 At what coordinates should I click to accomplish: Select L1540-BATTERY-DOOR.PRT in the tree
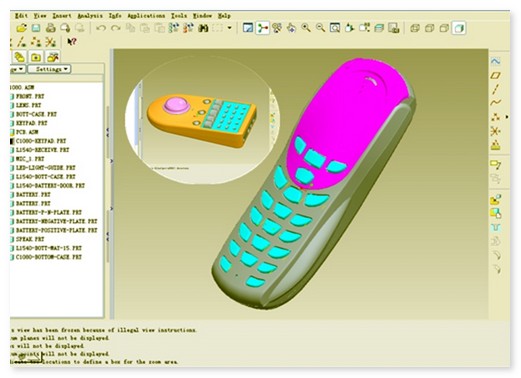[x=50, y=186]
